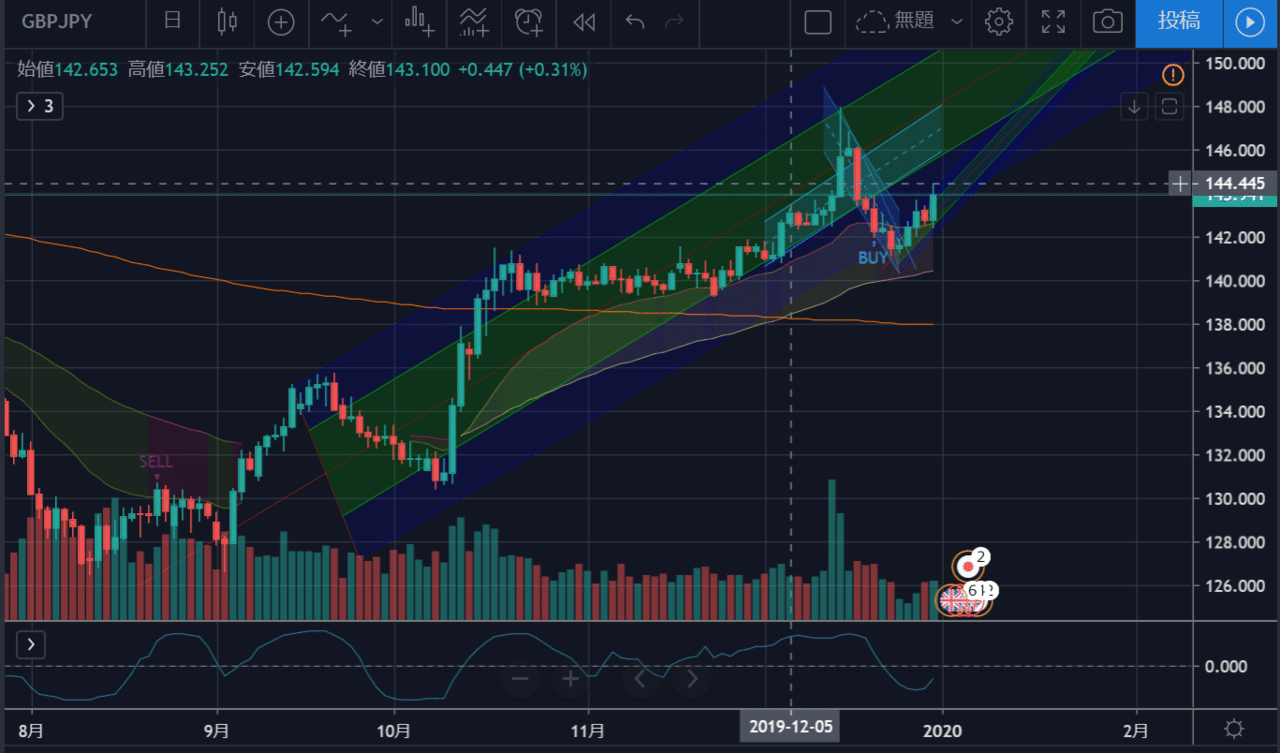This screenshot has height=753, width=1280.
Task: Click the 126.000 price axis label
Action: tap(1237, 586)
